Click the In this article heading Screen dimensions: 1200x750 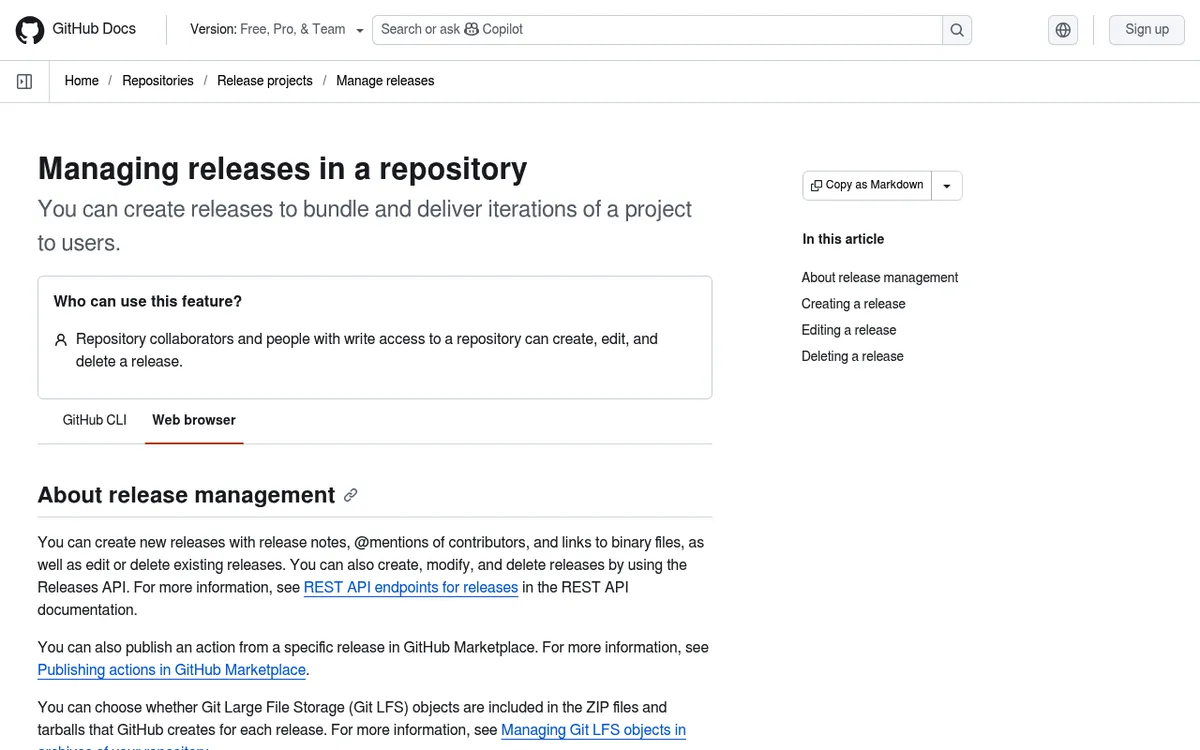click(843, 239)
